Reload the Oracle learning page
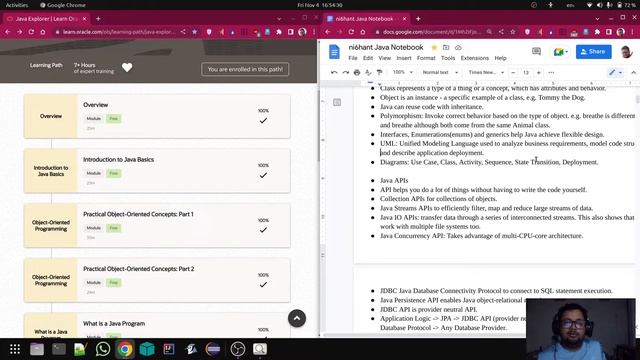Screen dimensions: 640x360 point(31,32)
